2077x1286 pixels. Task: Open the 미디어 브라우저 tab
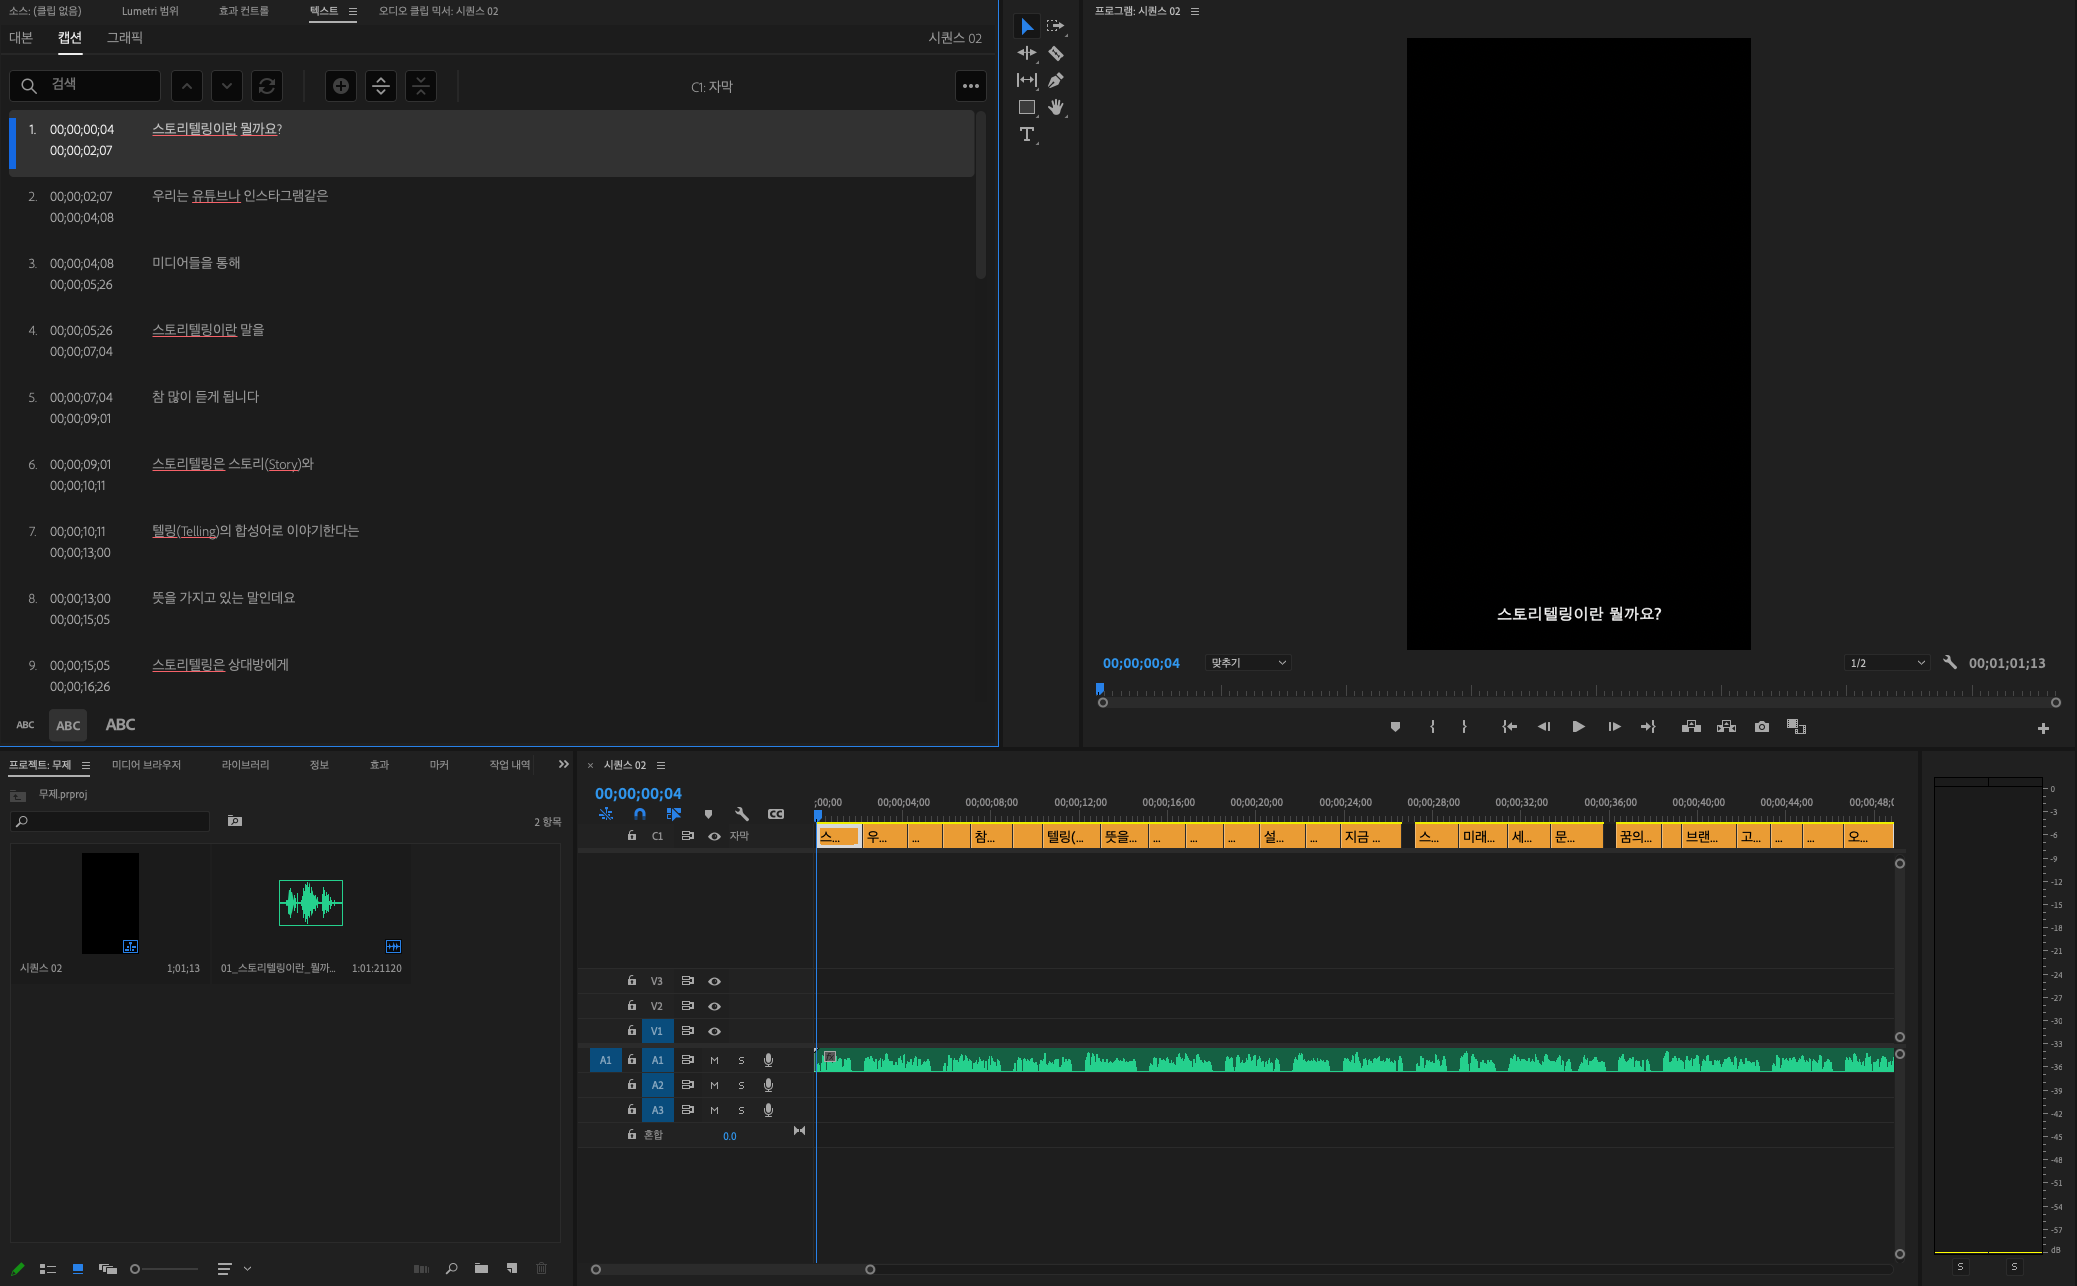click(146, 765)
